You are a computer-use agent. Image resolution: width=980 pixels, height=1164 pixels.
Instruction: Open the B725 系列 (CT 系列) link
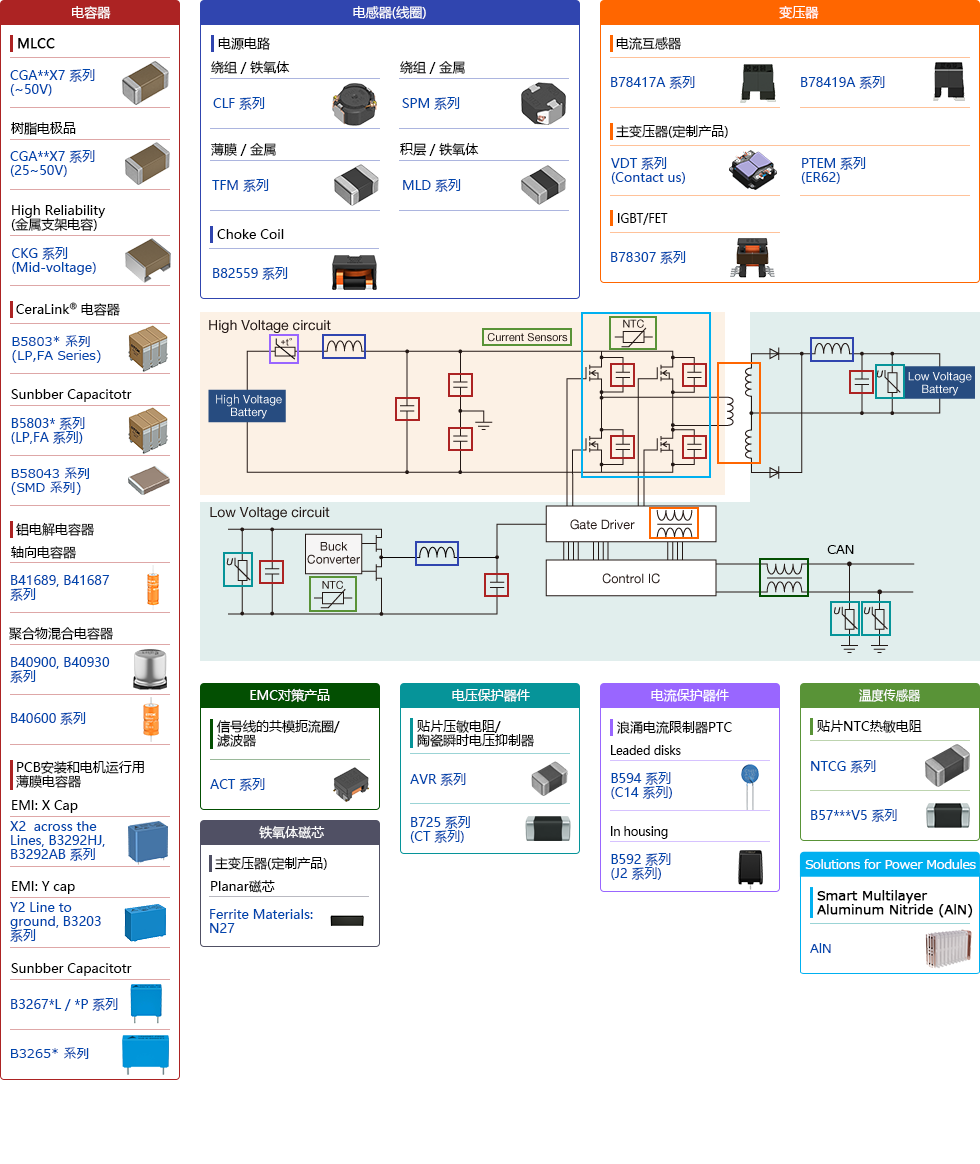[x=440, y=829]
